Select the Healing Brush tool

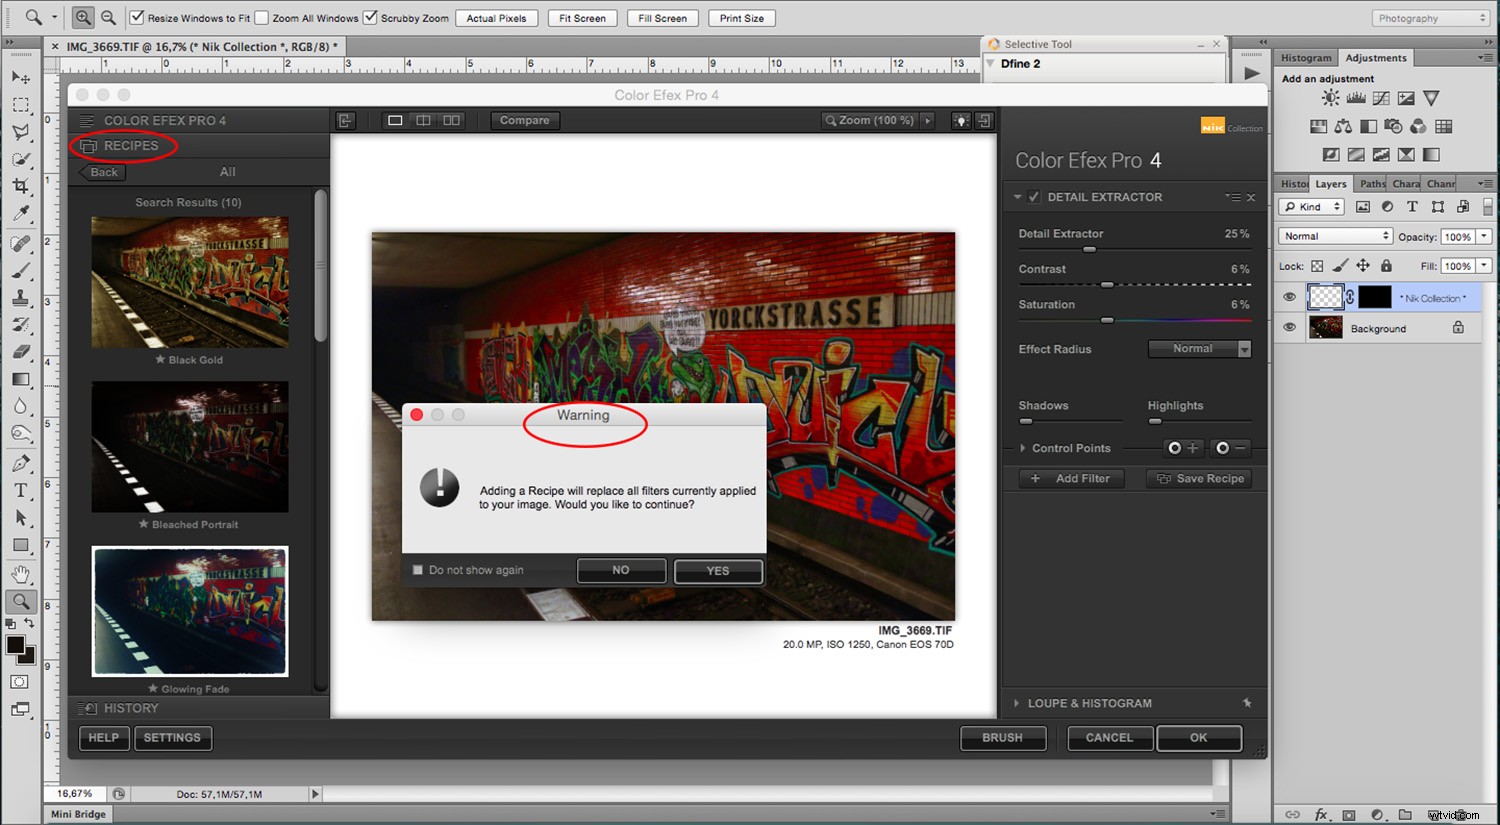[x=21, y=241]
